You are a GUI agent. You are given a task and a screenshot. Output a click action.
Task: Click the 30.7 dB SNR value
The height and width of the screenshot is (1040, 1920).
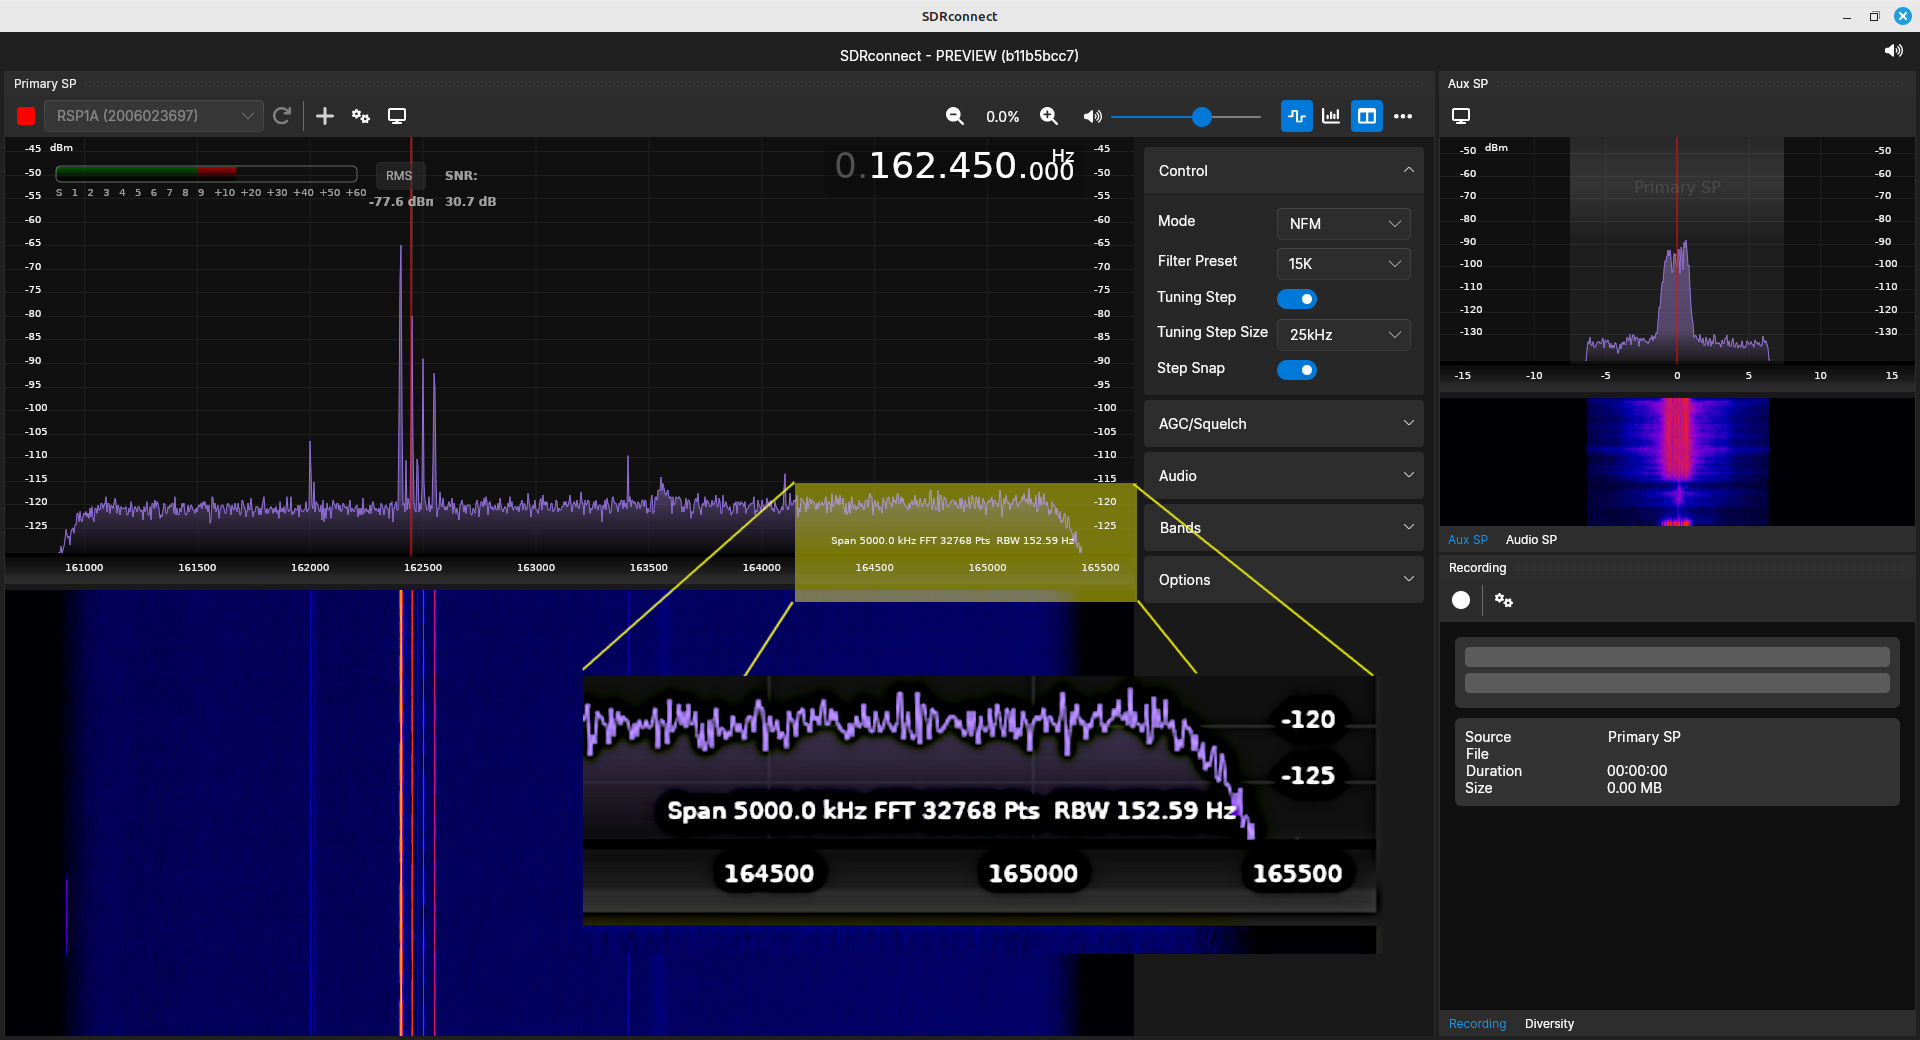[470, 202]
